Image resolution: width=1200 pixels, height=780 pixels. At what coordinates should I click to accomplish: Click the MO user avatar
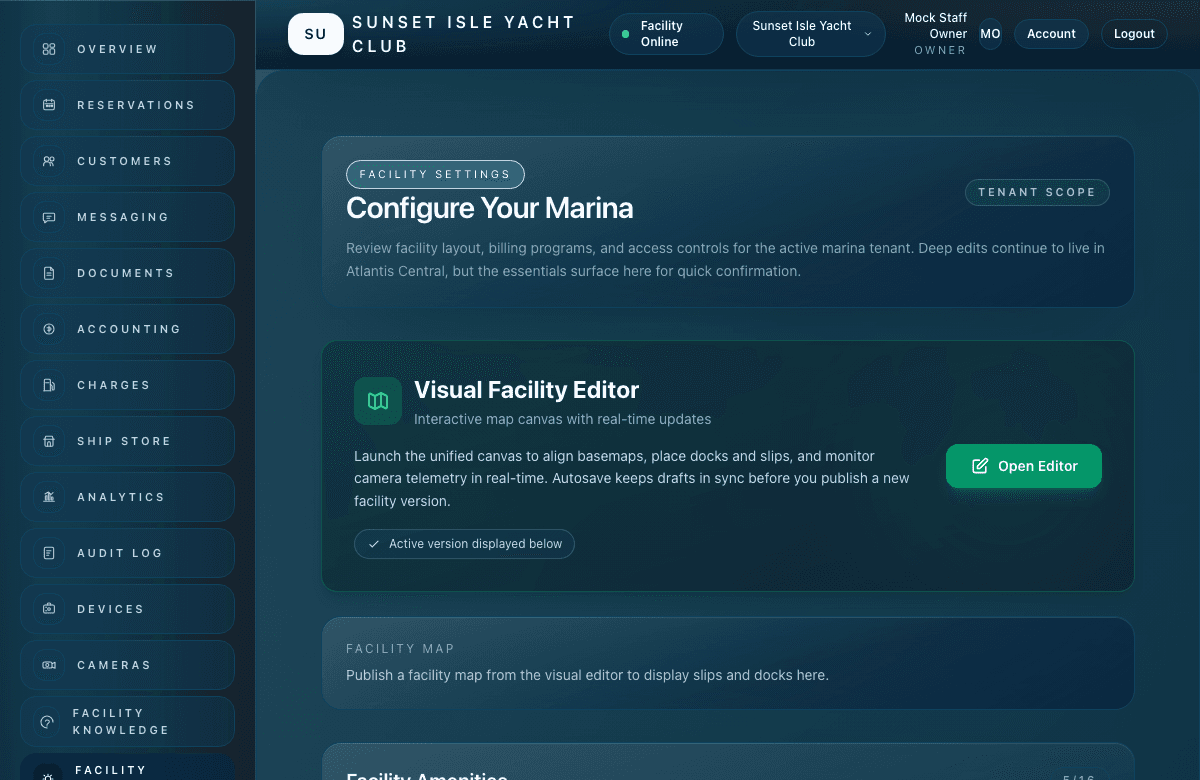coord(990,34)
